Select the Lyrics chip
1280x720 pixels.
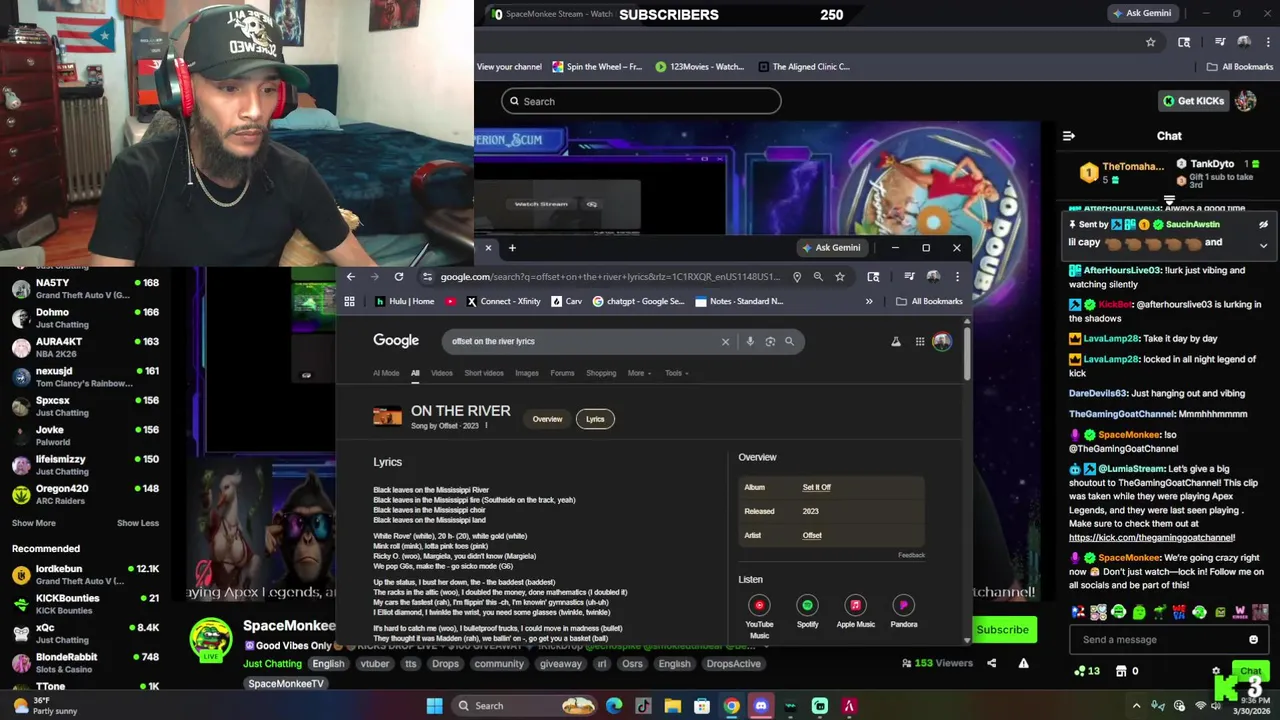pos(595,419)
